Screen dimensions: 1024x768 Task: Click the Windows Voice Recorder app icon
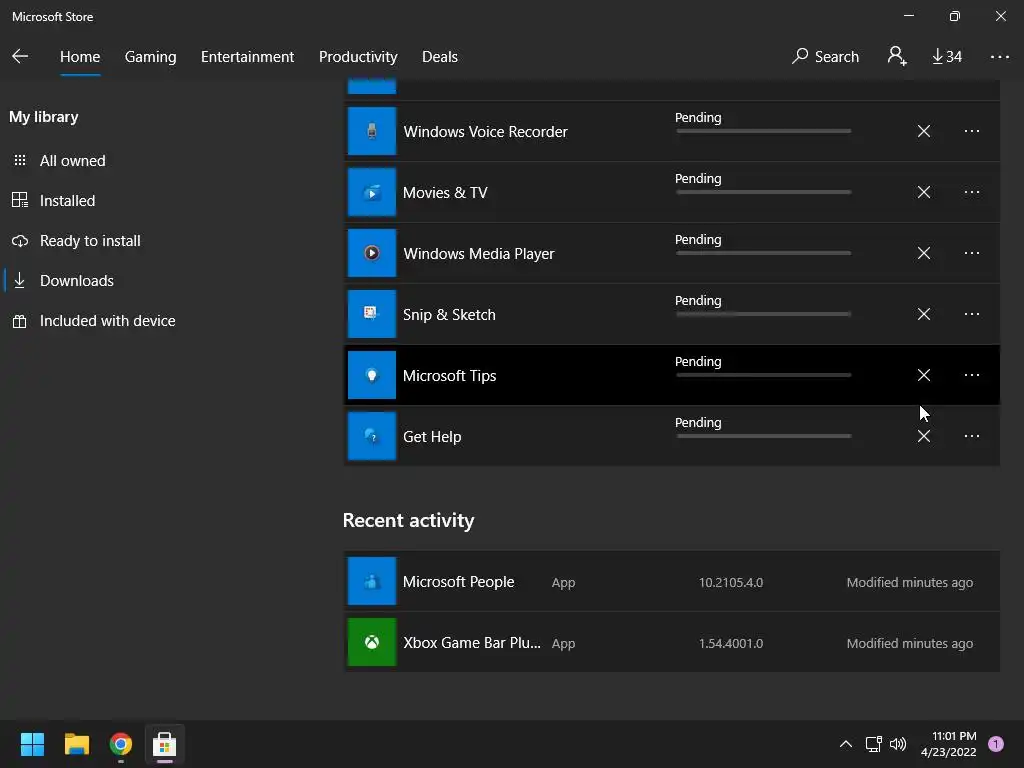click(x=372, y=131)
